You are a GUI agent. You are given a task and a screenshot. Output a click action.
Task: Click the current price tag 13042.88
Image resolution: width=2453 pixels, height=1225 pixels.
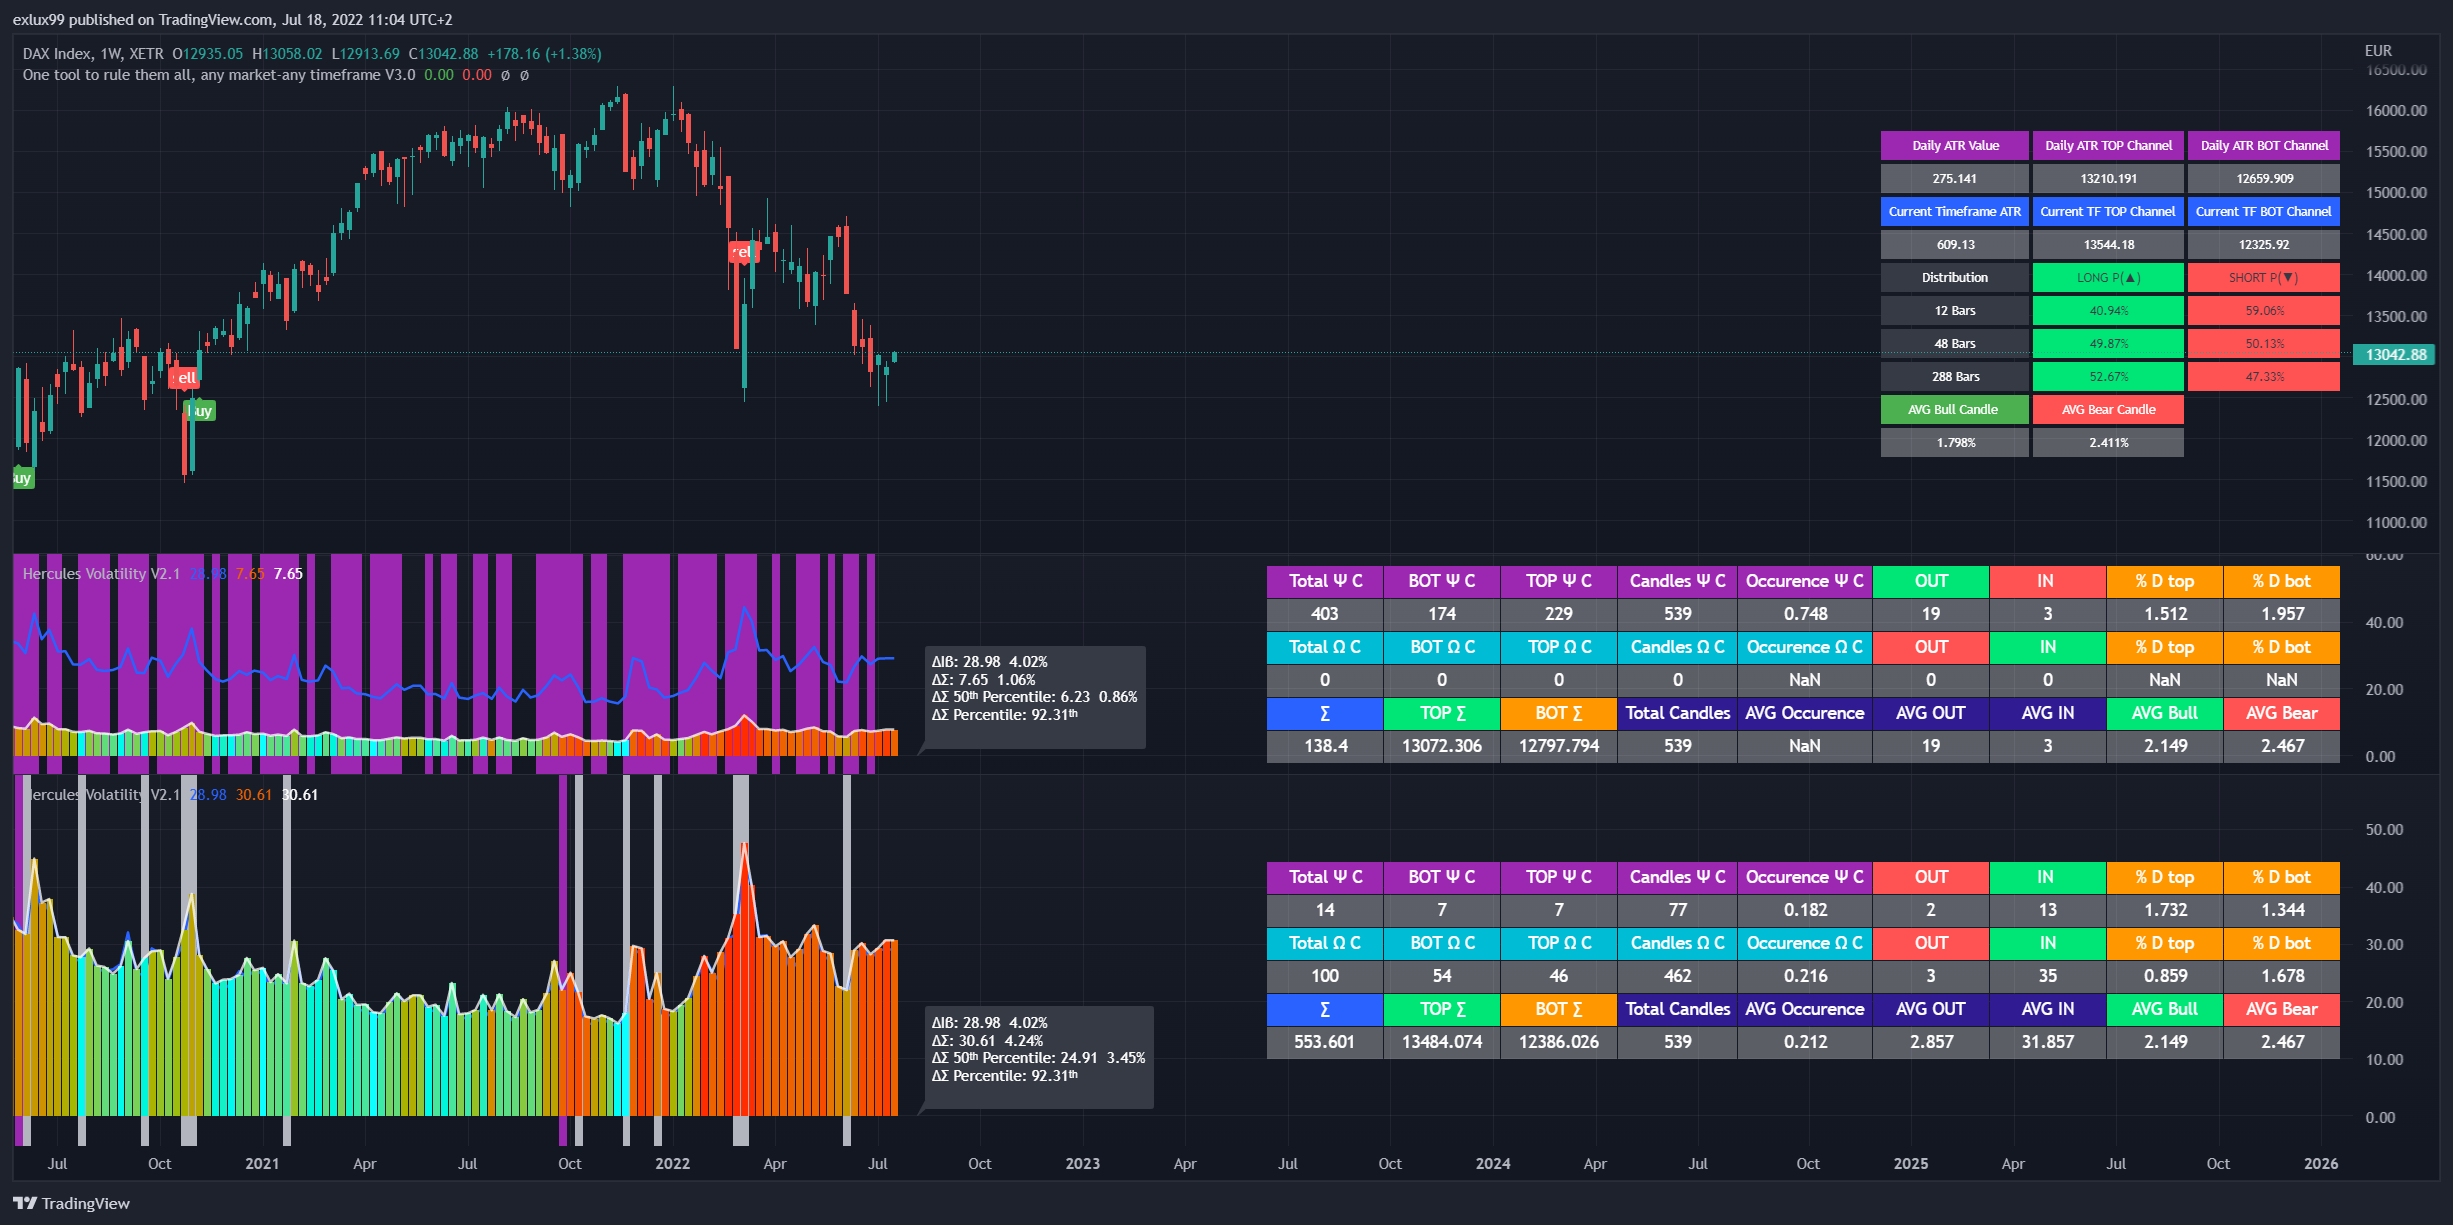tap(2395, 355)
